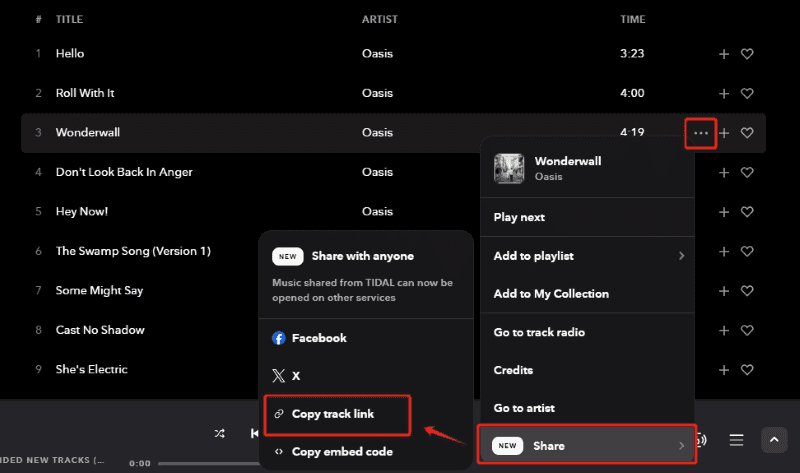Select the Hey Now! track title
The height and width of the screenshot is (473, 800).
pyautogui.click(x=82, y=211)
